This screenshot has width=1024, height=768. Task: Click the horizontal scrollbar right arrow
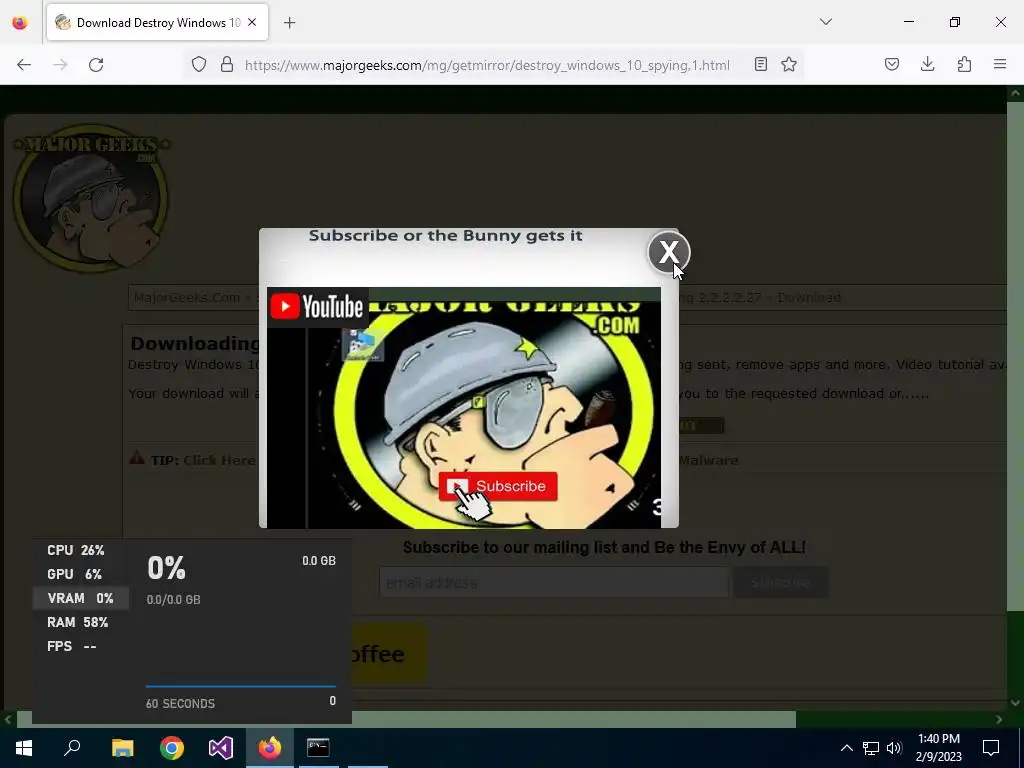[x=999, y=719]
